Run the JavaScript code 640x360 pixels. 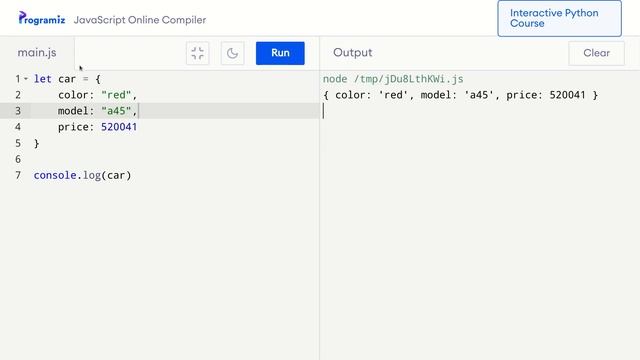pos(280,53)
